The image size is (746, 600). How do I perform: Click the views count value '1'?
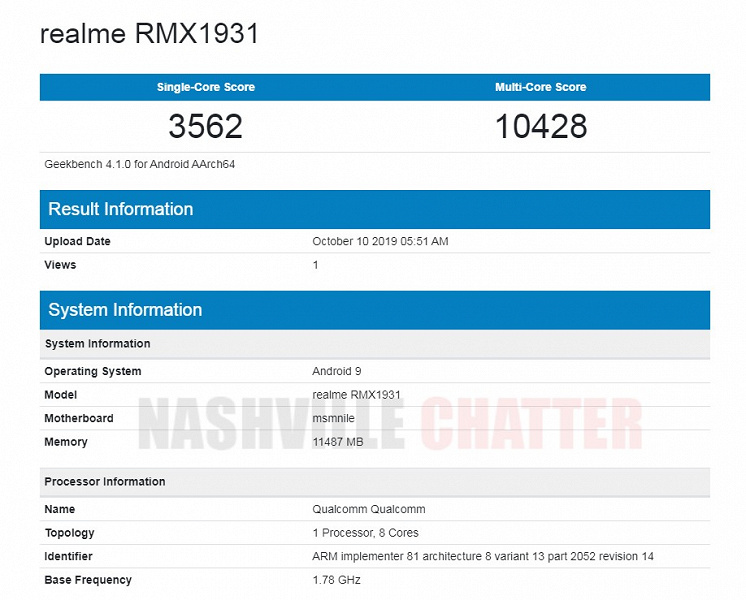pos(315,265)
